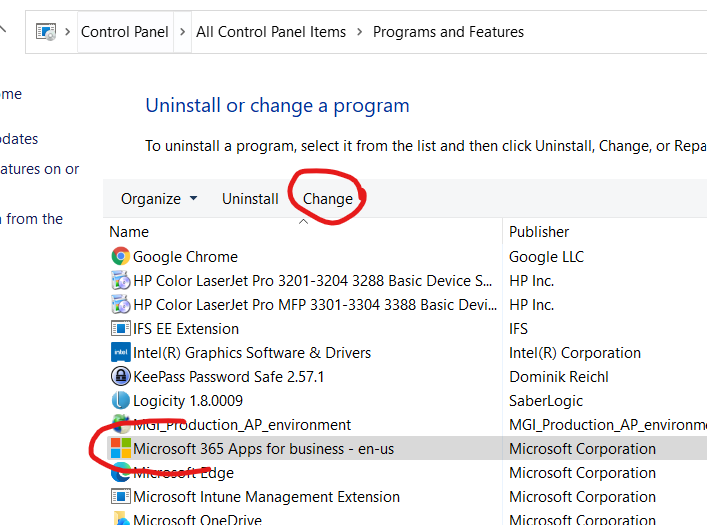Select the Microsoft Intune Management Extension icon
This screenshot has width=707, height=525.
coord(120,497)
